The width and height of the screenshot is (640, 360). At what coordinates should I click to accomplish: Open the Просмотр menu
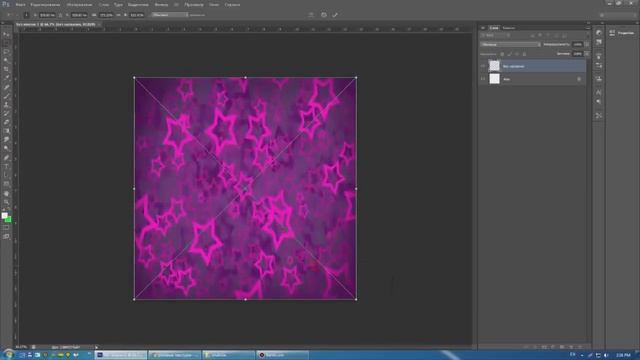coord(194,4)
